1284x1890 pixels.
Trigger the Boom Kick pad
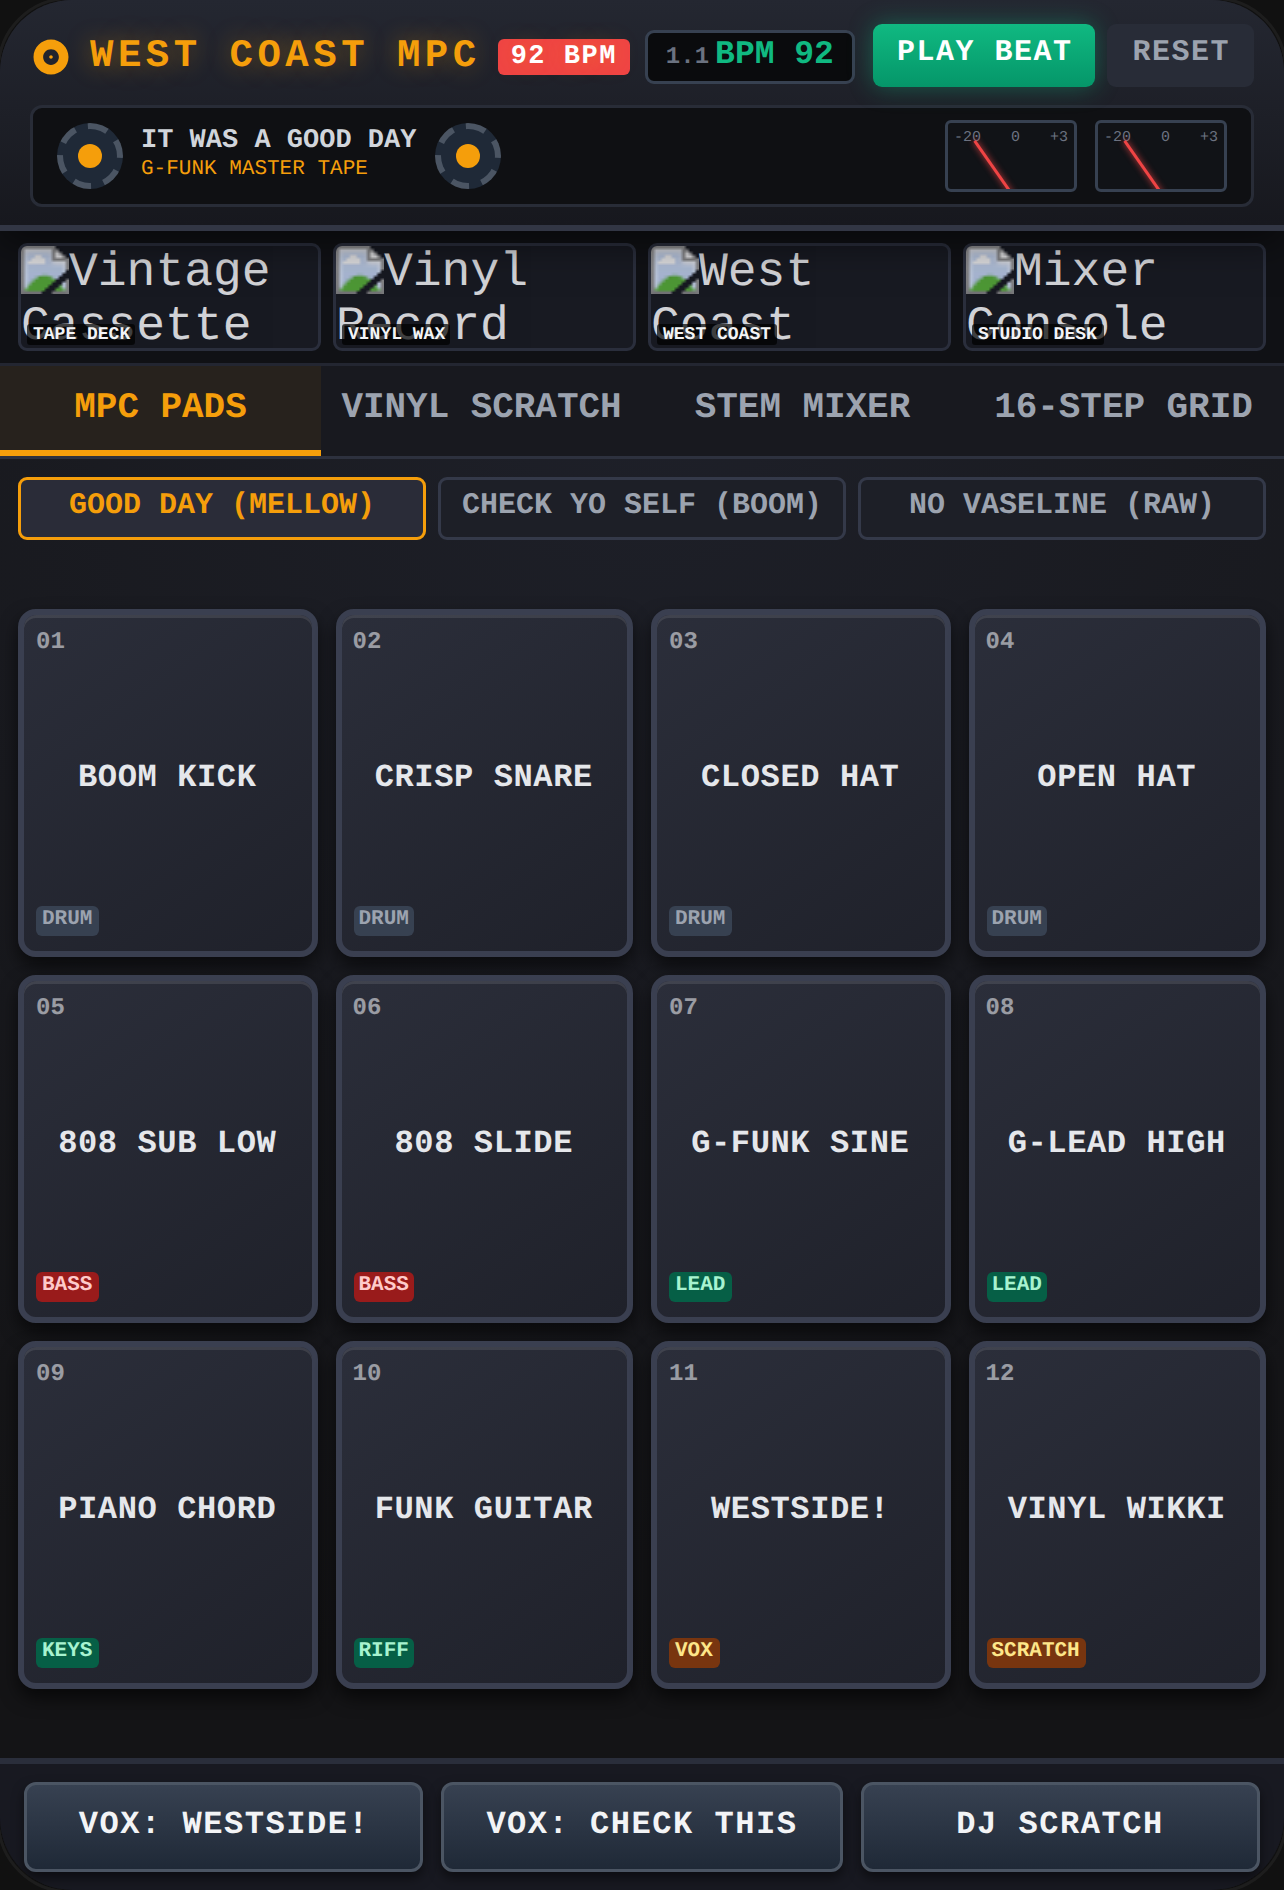pyautogui.click(x=168, y=783)
